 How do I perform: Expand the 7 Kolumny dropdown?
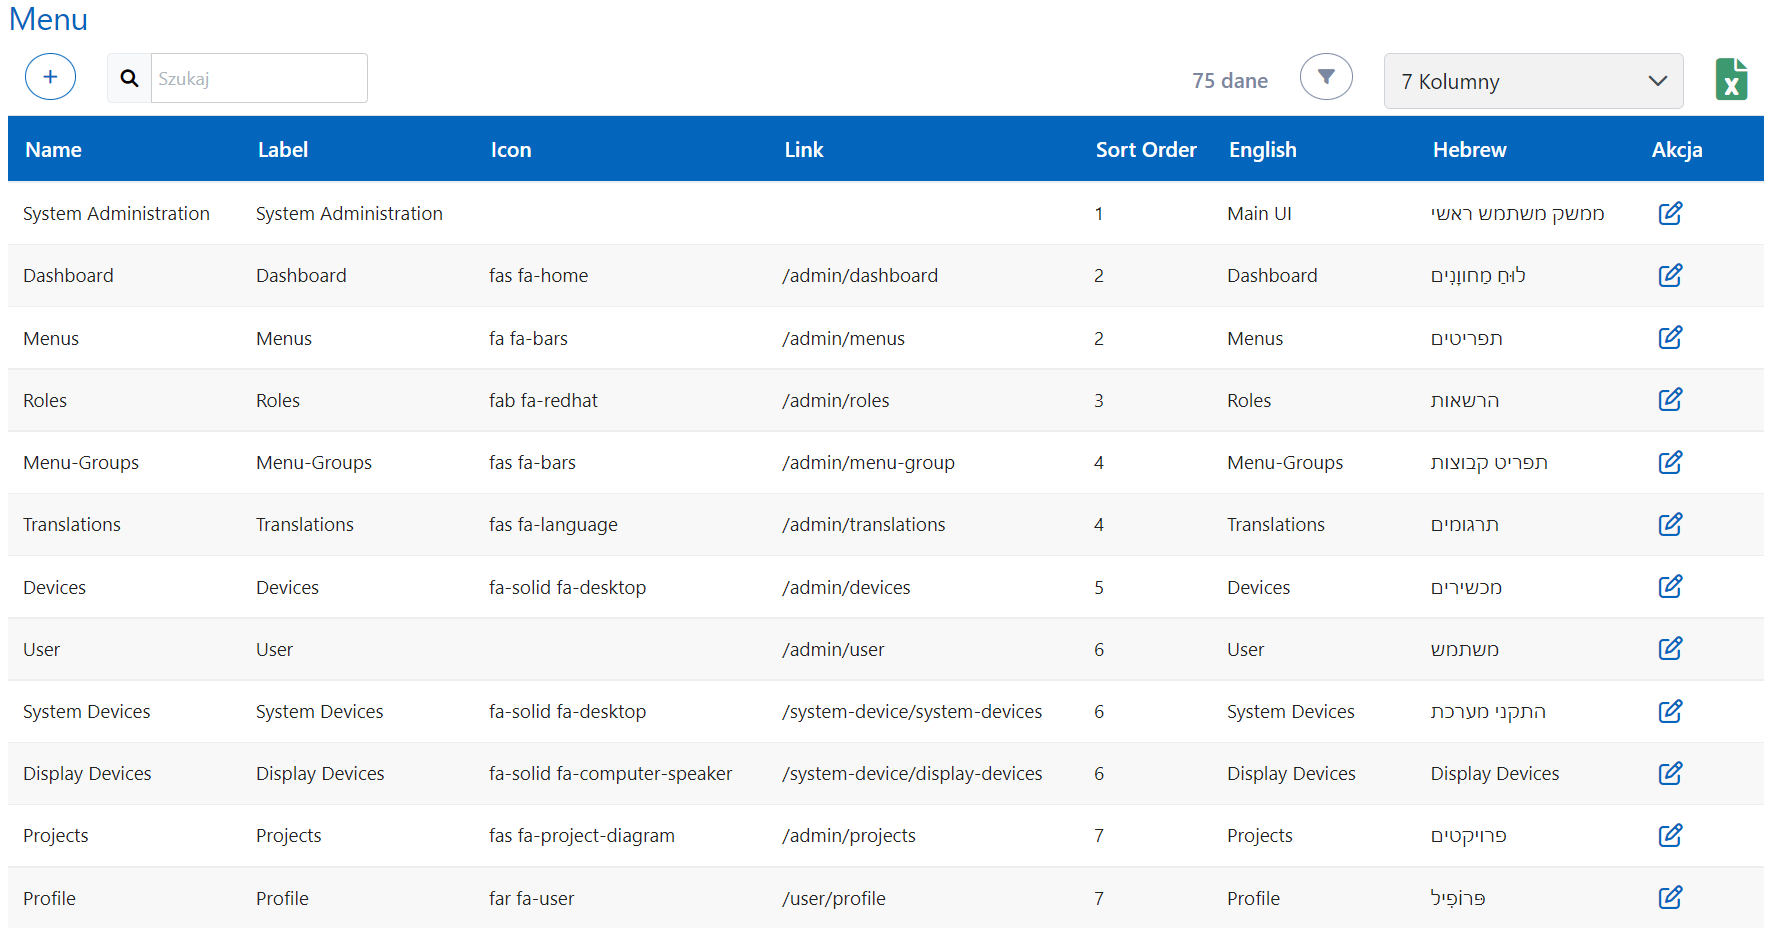(x=1533, y=81)
